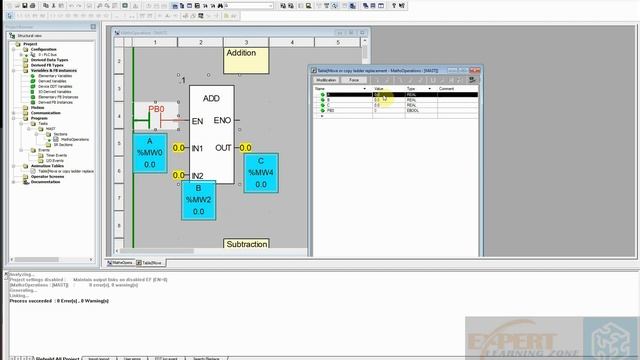Select the Project root node
640x360 pixels.
(30, 44)
